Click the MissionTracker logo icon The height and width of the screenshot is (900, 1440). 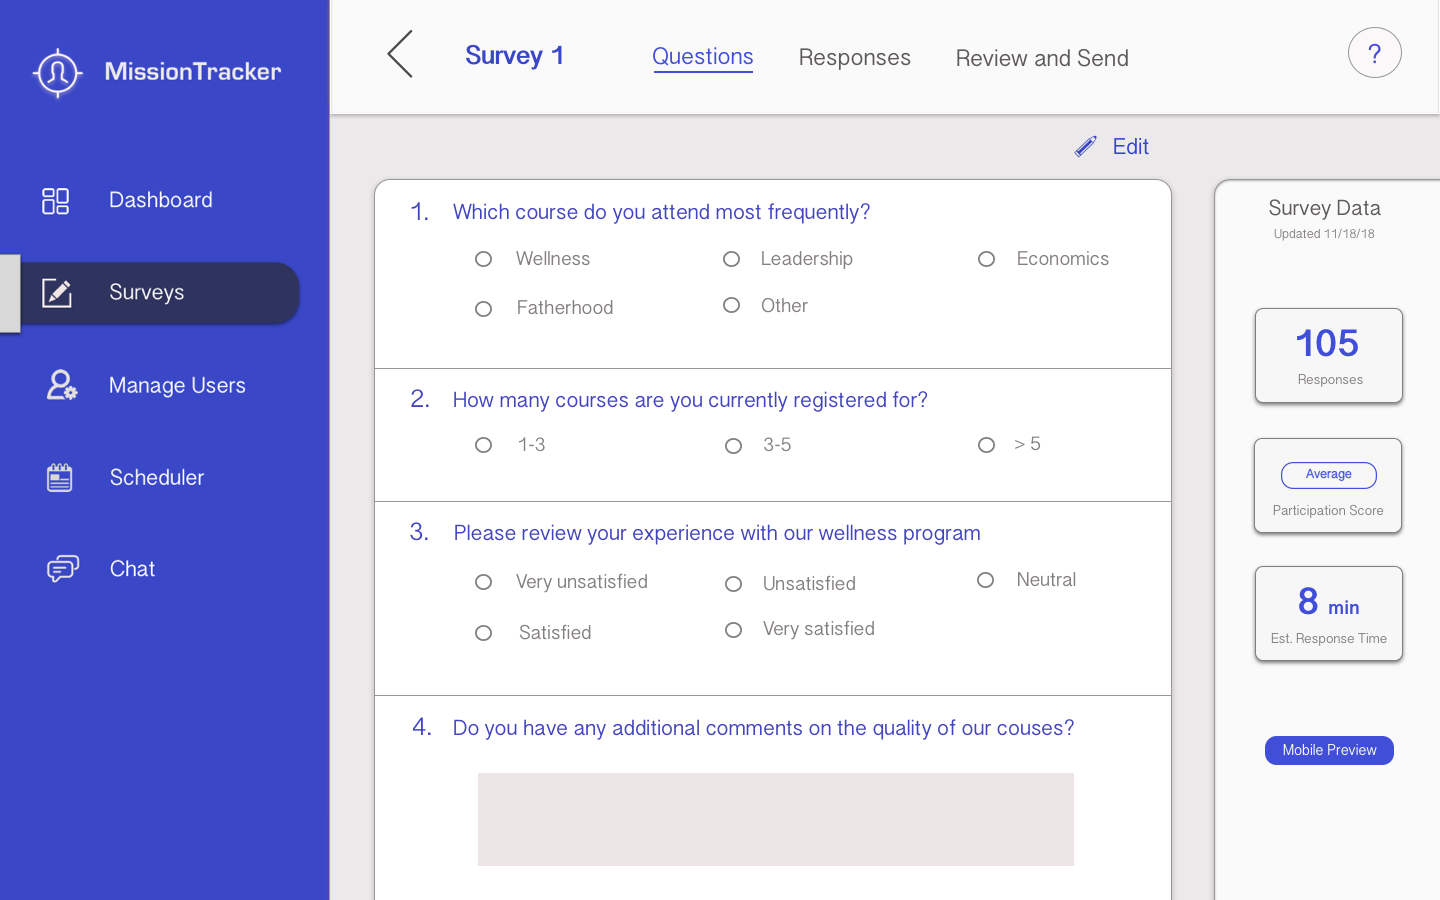tap(57, 72)
